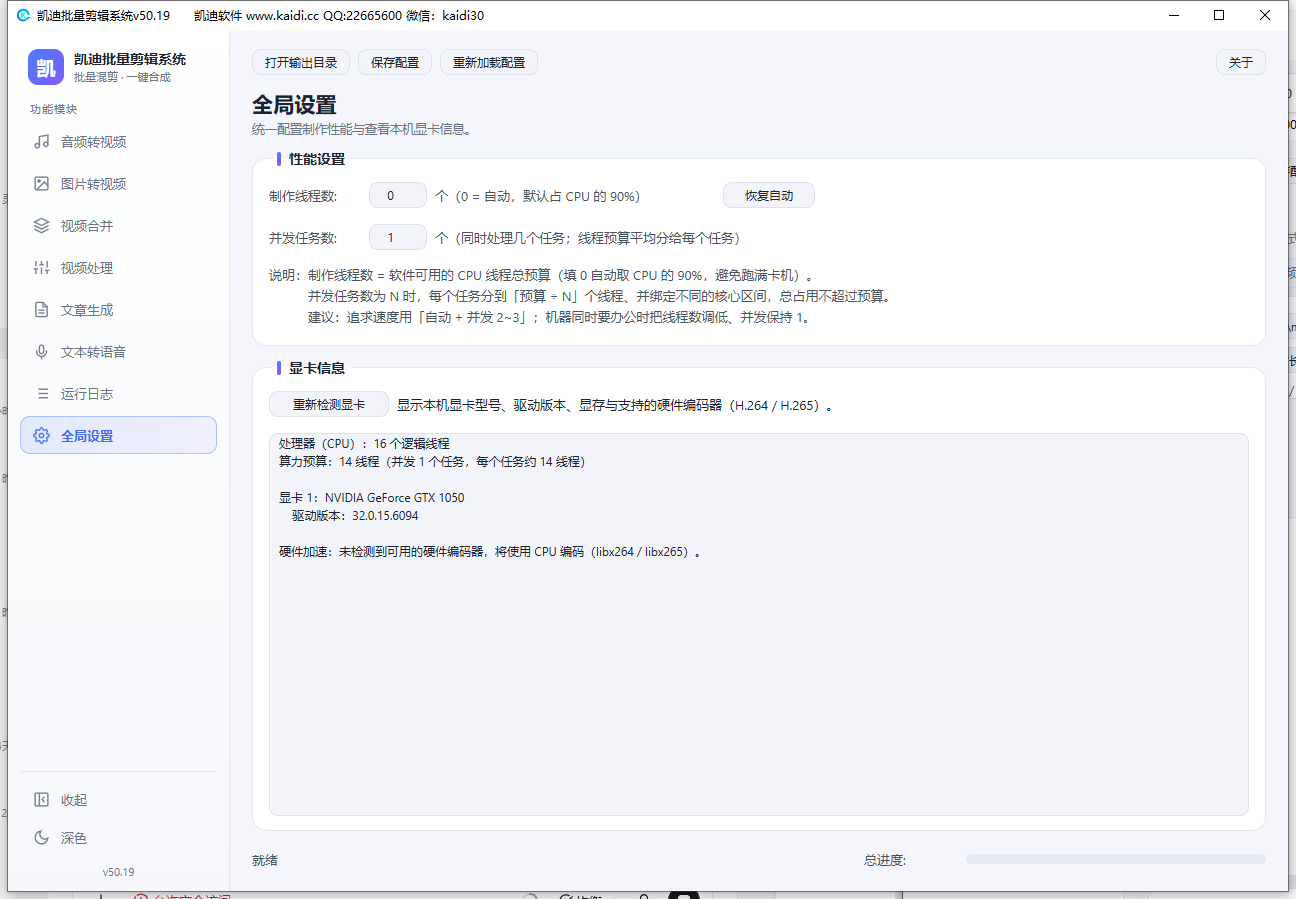Viewport: 1296px width, 899px height.
Task: Open the 音频转视频 module
Action: pyautogui.click(x=118, y=142)
